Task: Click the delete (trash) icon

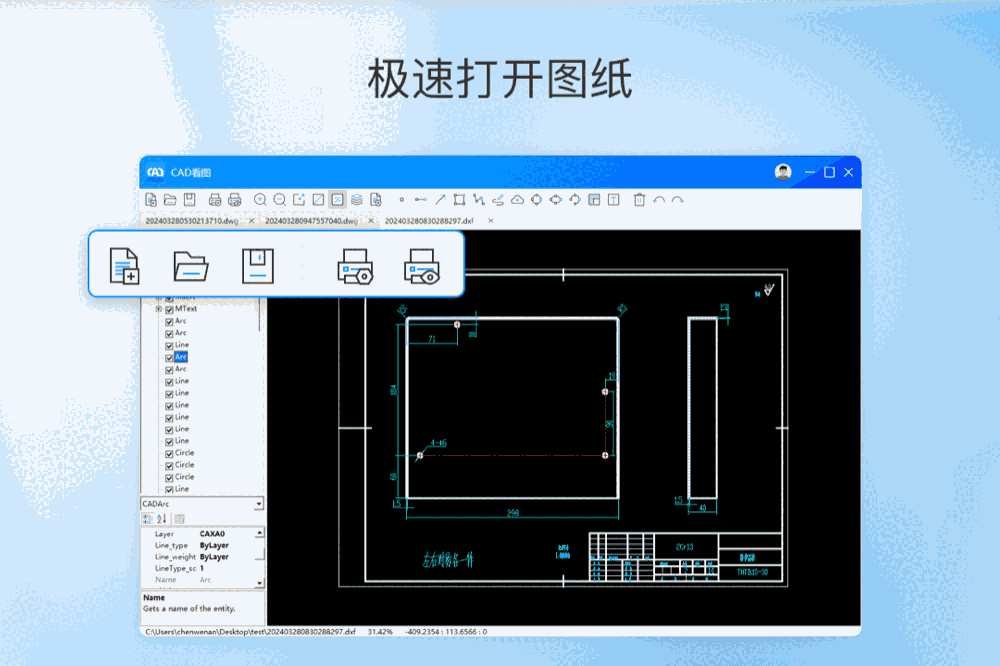Action: point(637,199)
